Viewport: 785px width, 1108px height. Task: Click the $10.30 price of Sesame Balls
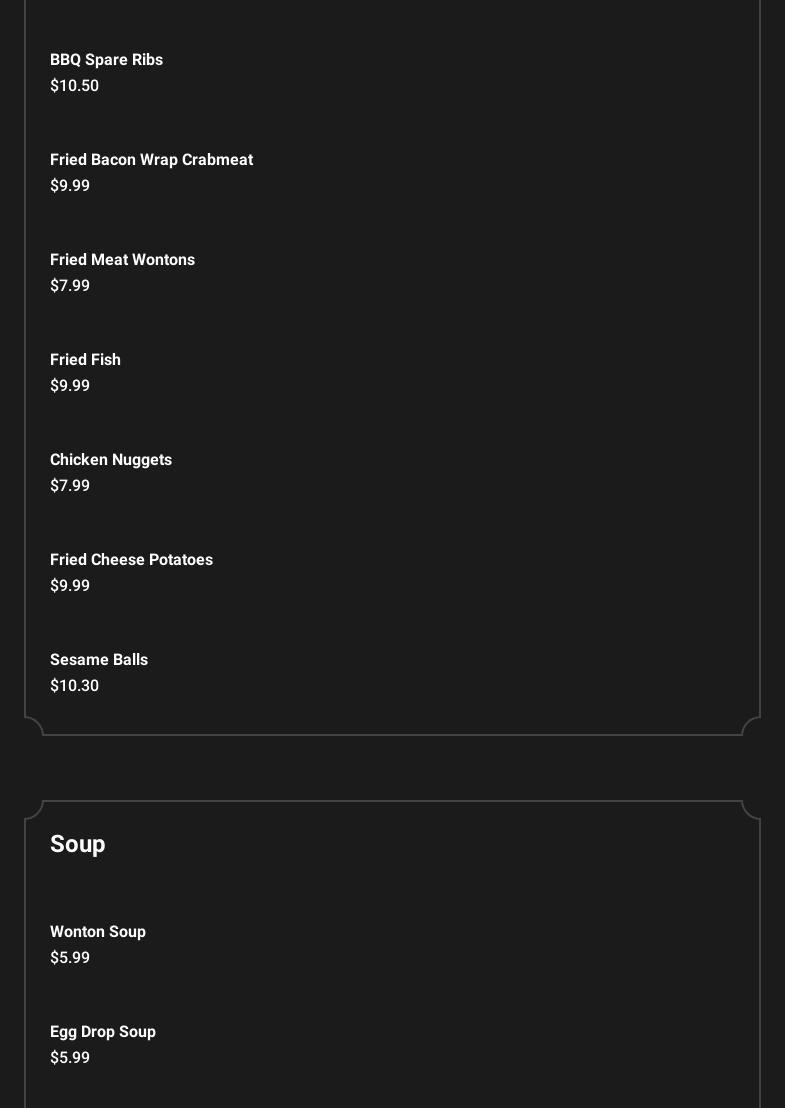(74, 686)
